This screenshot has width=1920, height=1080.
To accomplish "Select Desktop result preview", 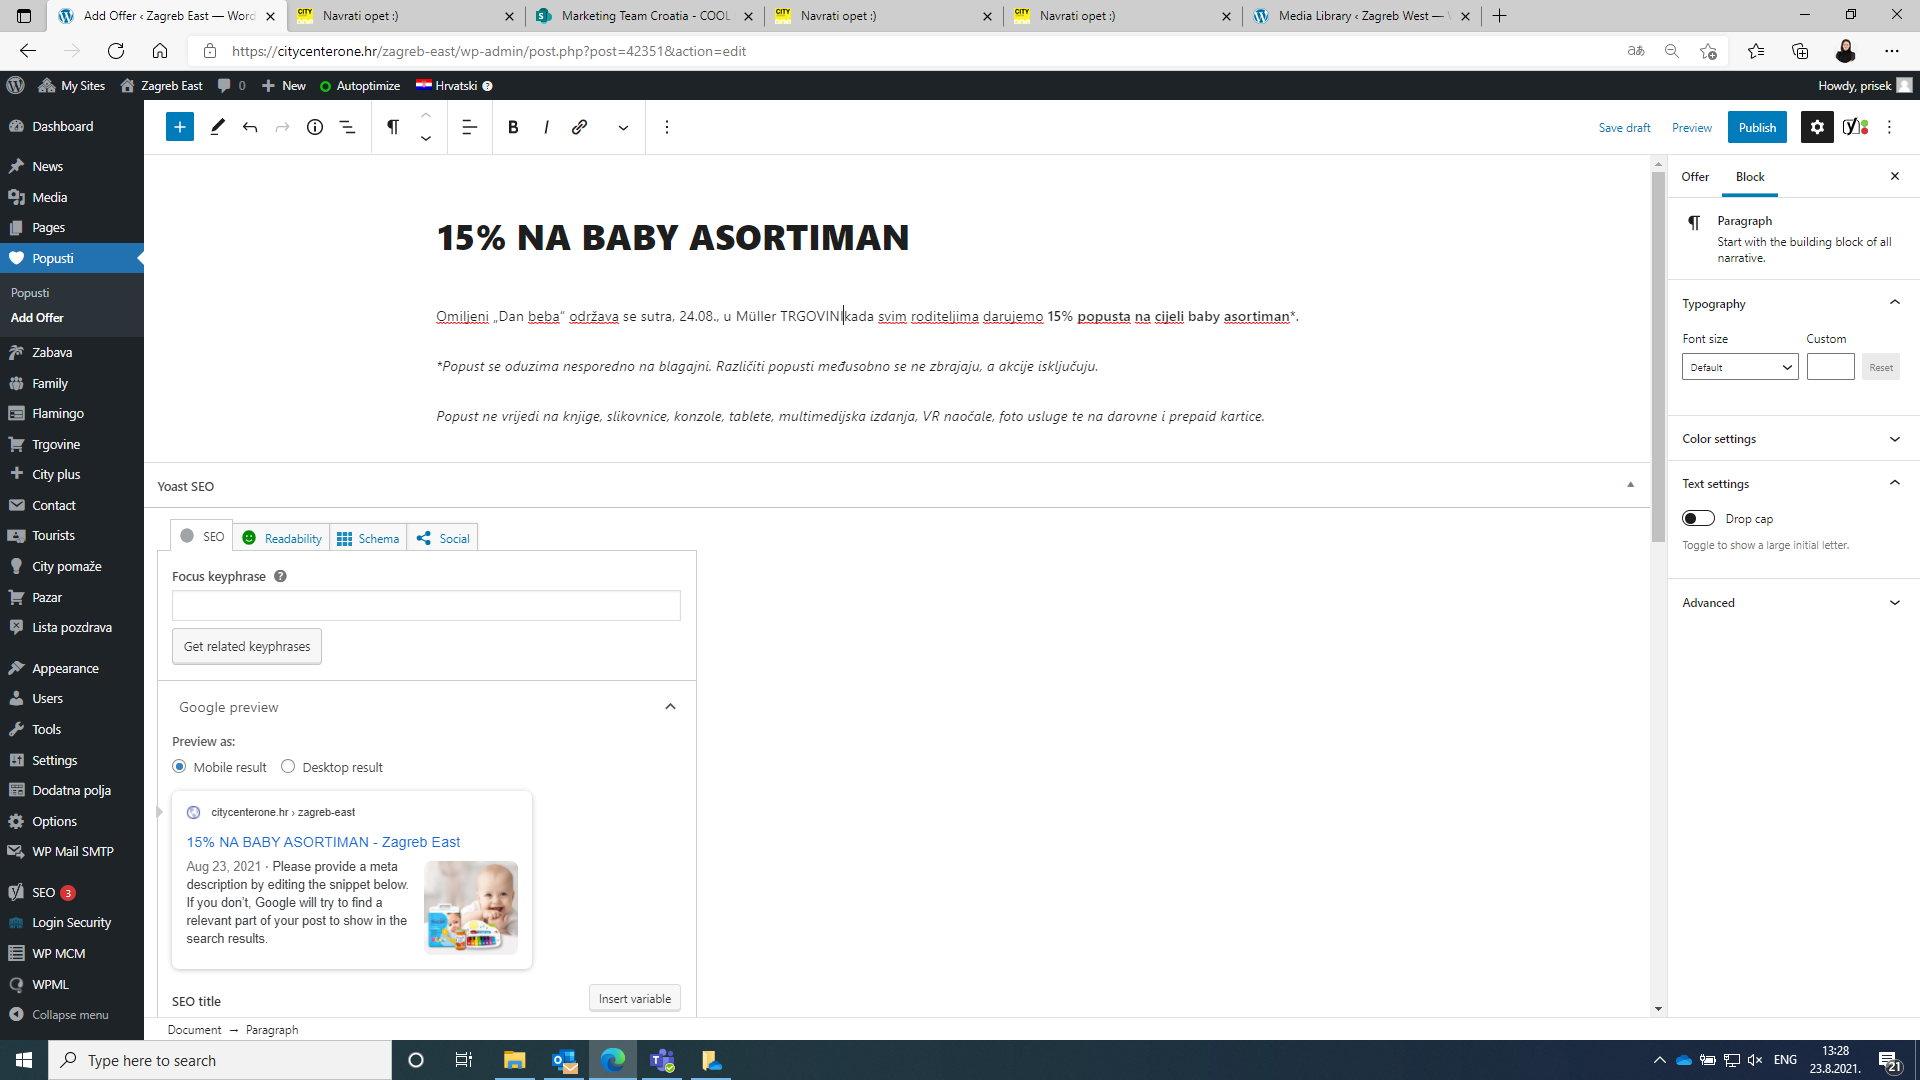I will [288, 766].
